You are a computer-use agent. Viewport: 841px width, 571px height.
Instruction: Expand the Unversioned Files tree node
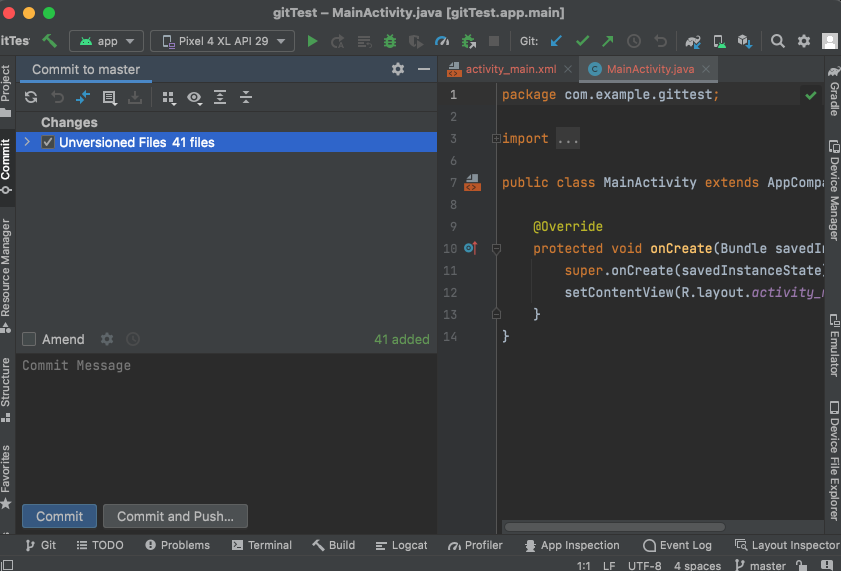pos(27,143)
